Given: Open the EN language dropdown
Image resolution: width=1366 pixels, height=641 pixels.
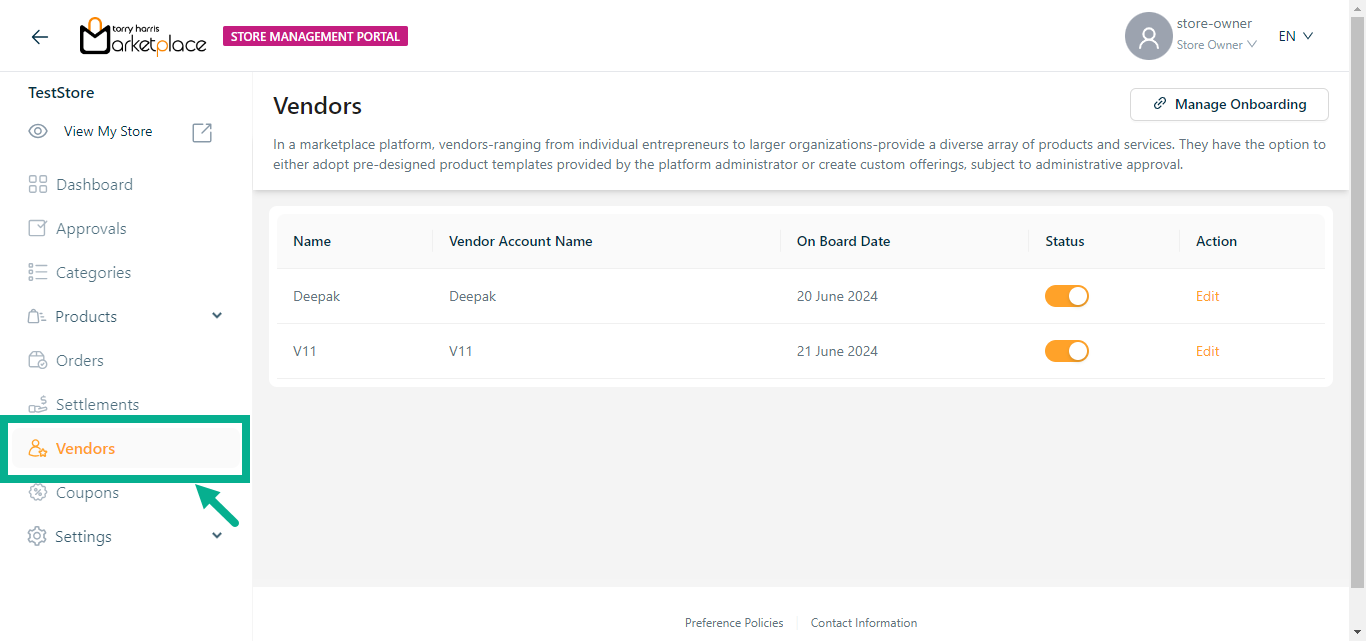Looking at the screenshot, I should (x=1295, y=36).
